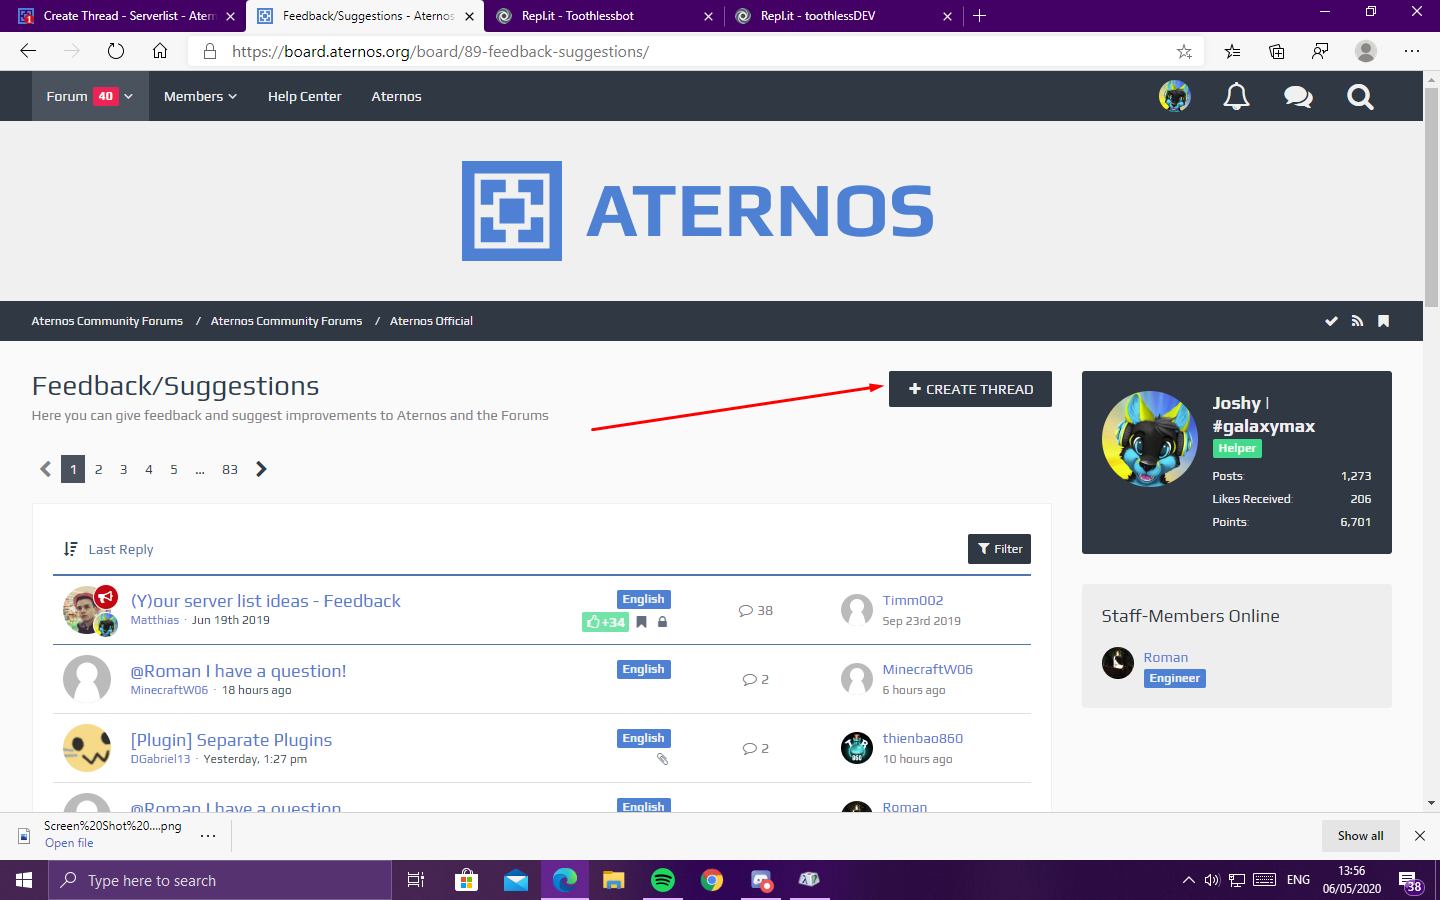Image resolution: width=1440 pixels, height=900 pixels.
Task: Open File Explorer from the taskbar
Action: (613, 880)
